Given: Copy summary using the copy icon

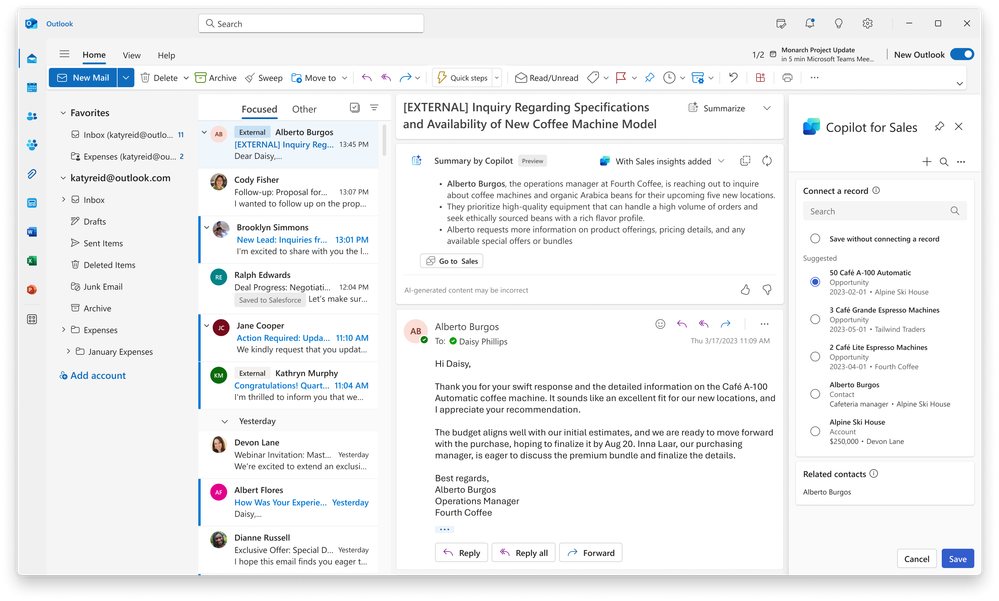Looking at the screenshot, I should (745, 161).
